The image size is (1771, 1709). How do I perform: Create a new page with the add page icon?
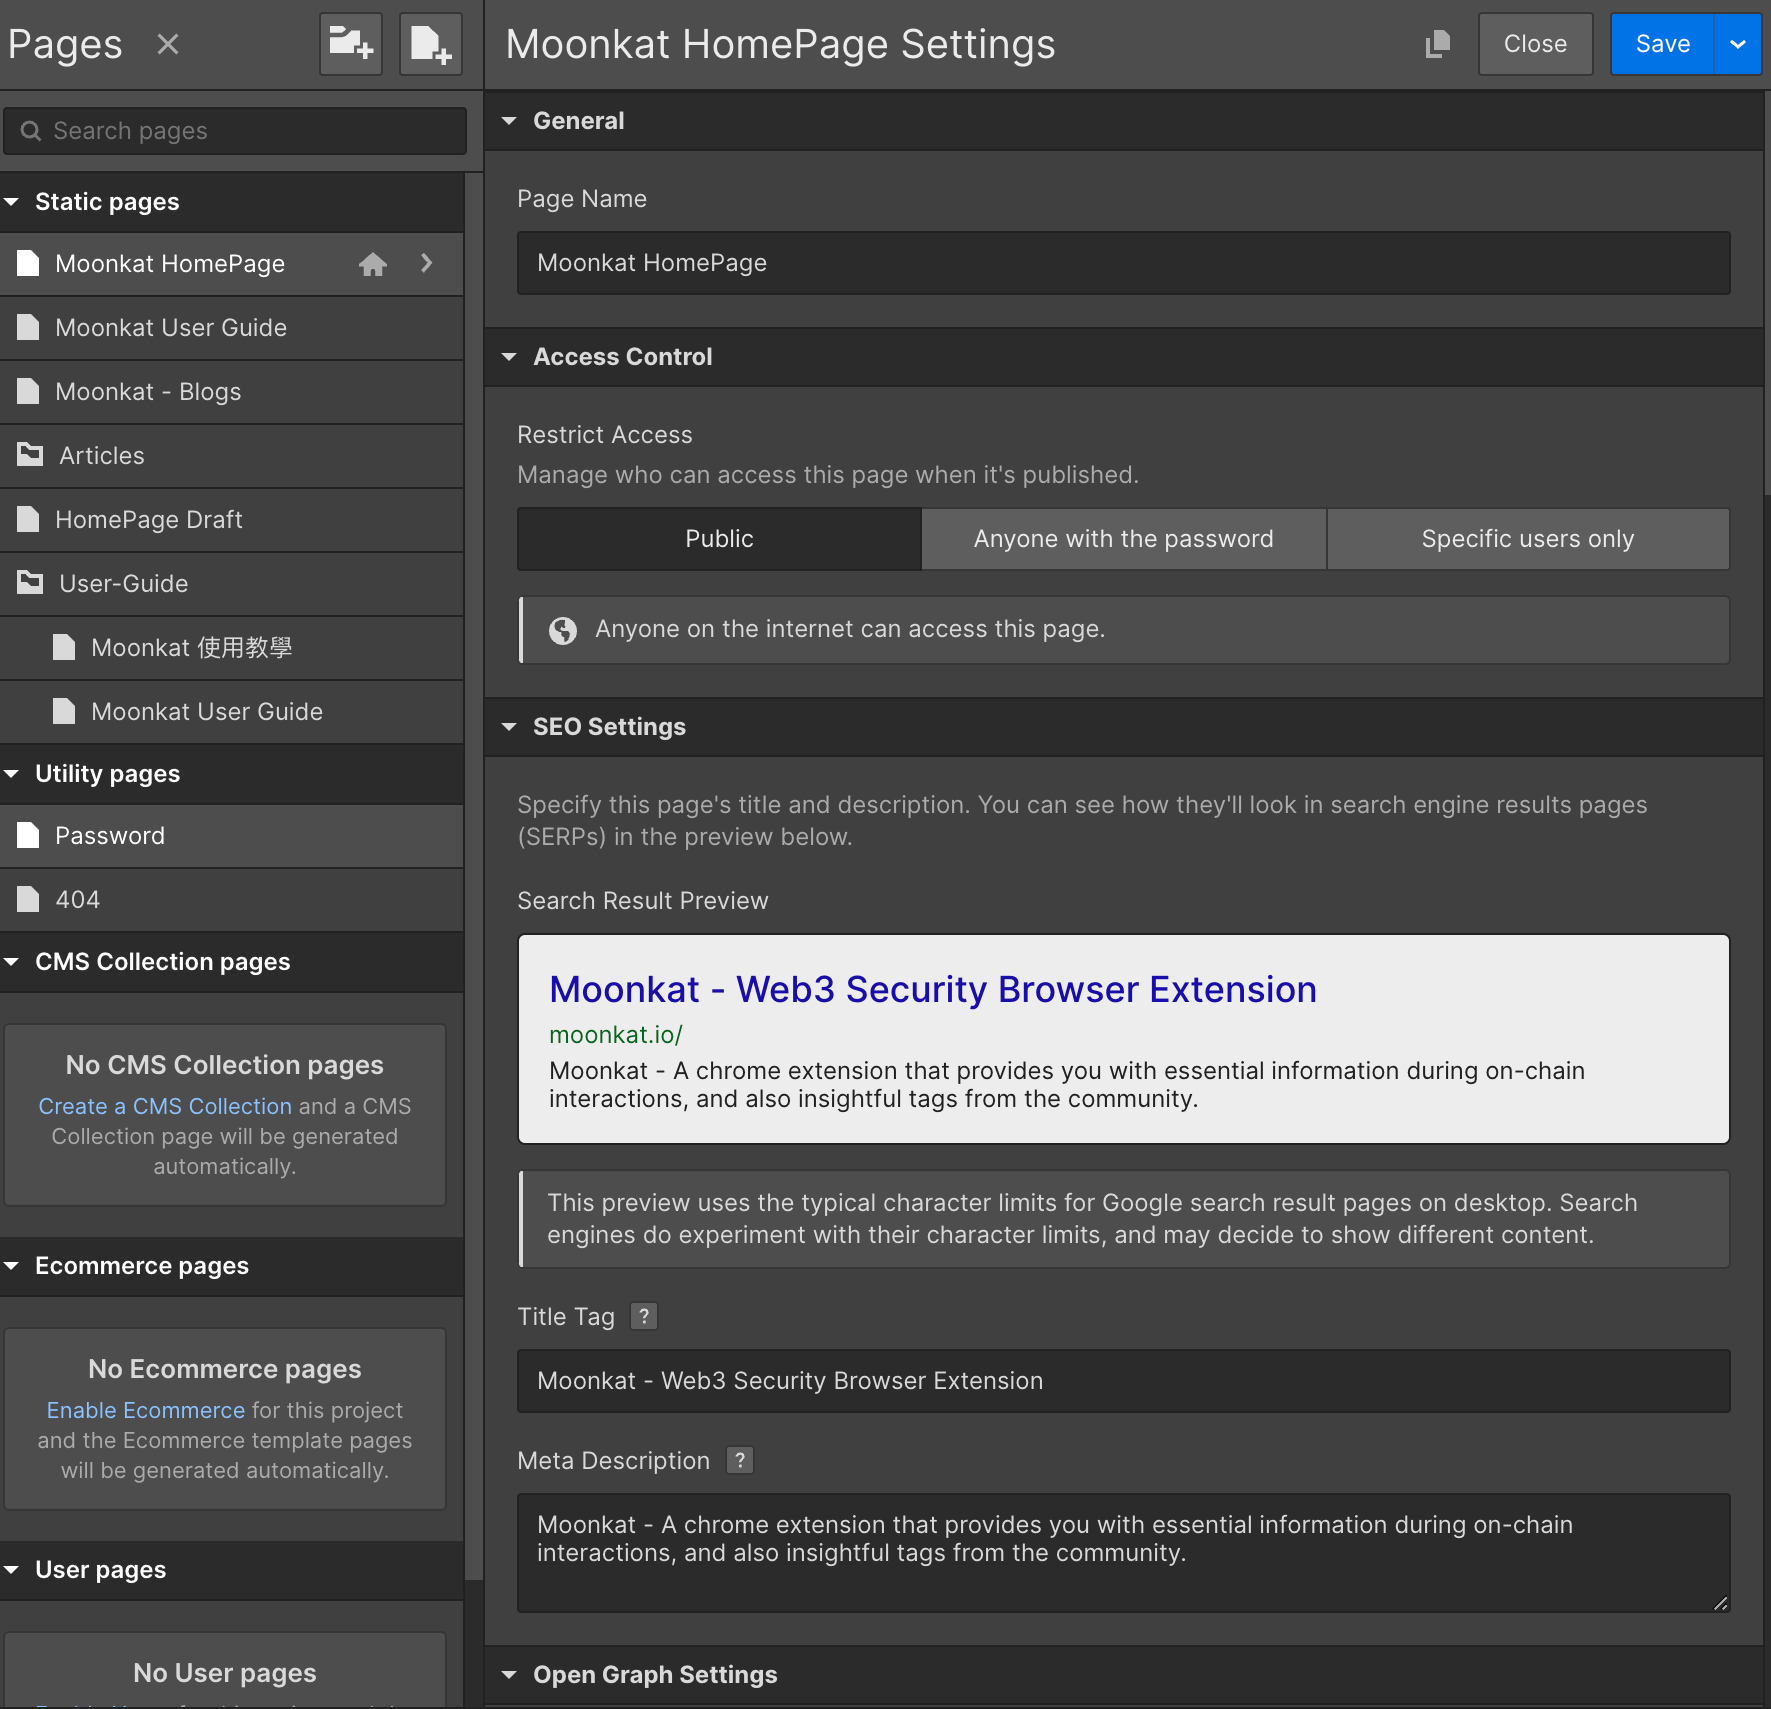coord(431,44)
